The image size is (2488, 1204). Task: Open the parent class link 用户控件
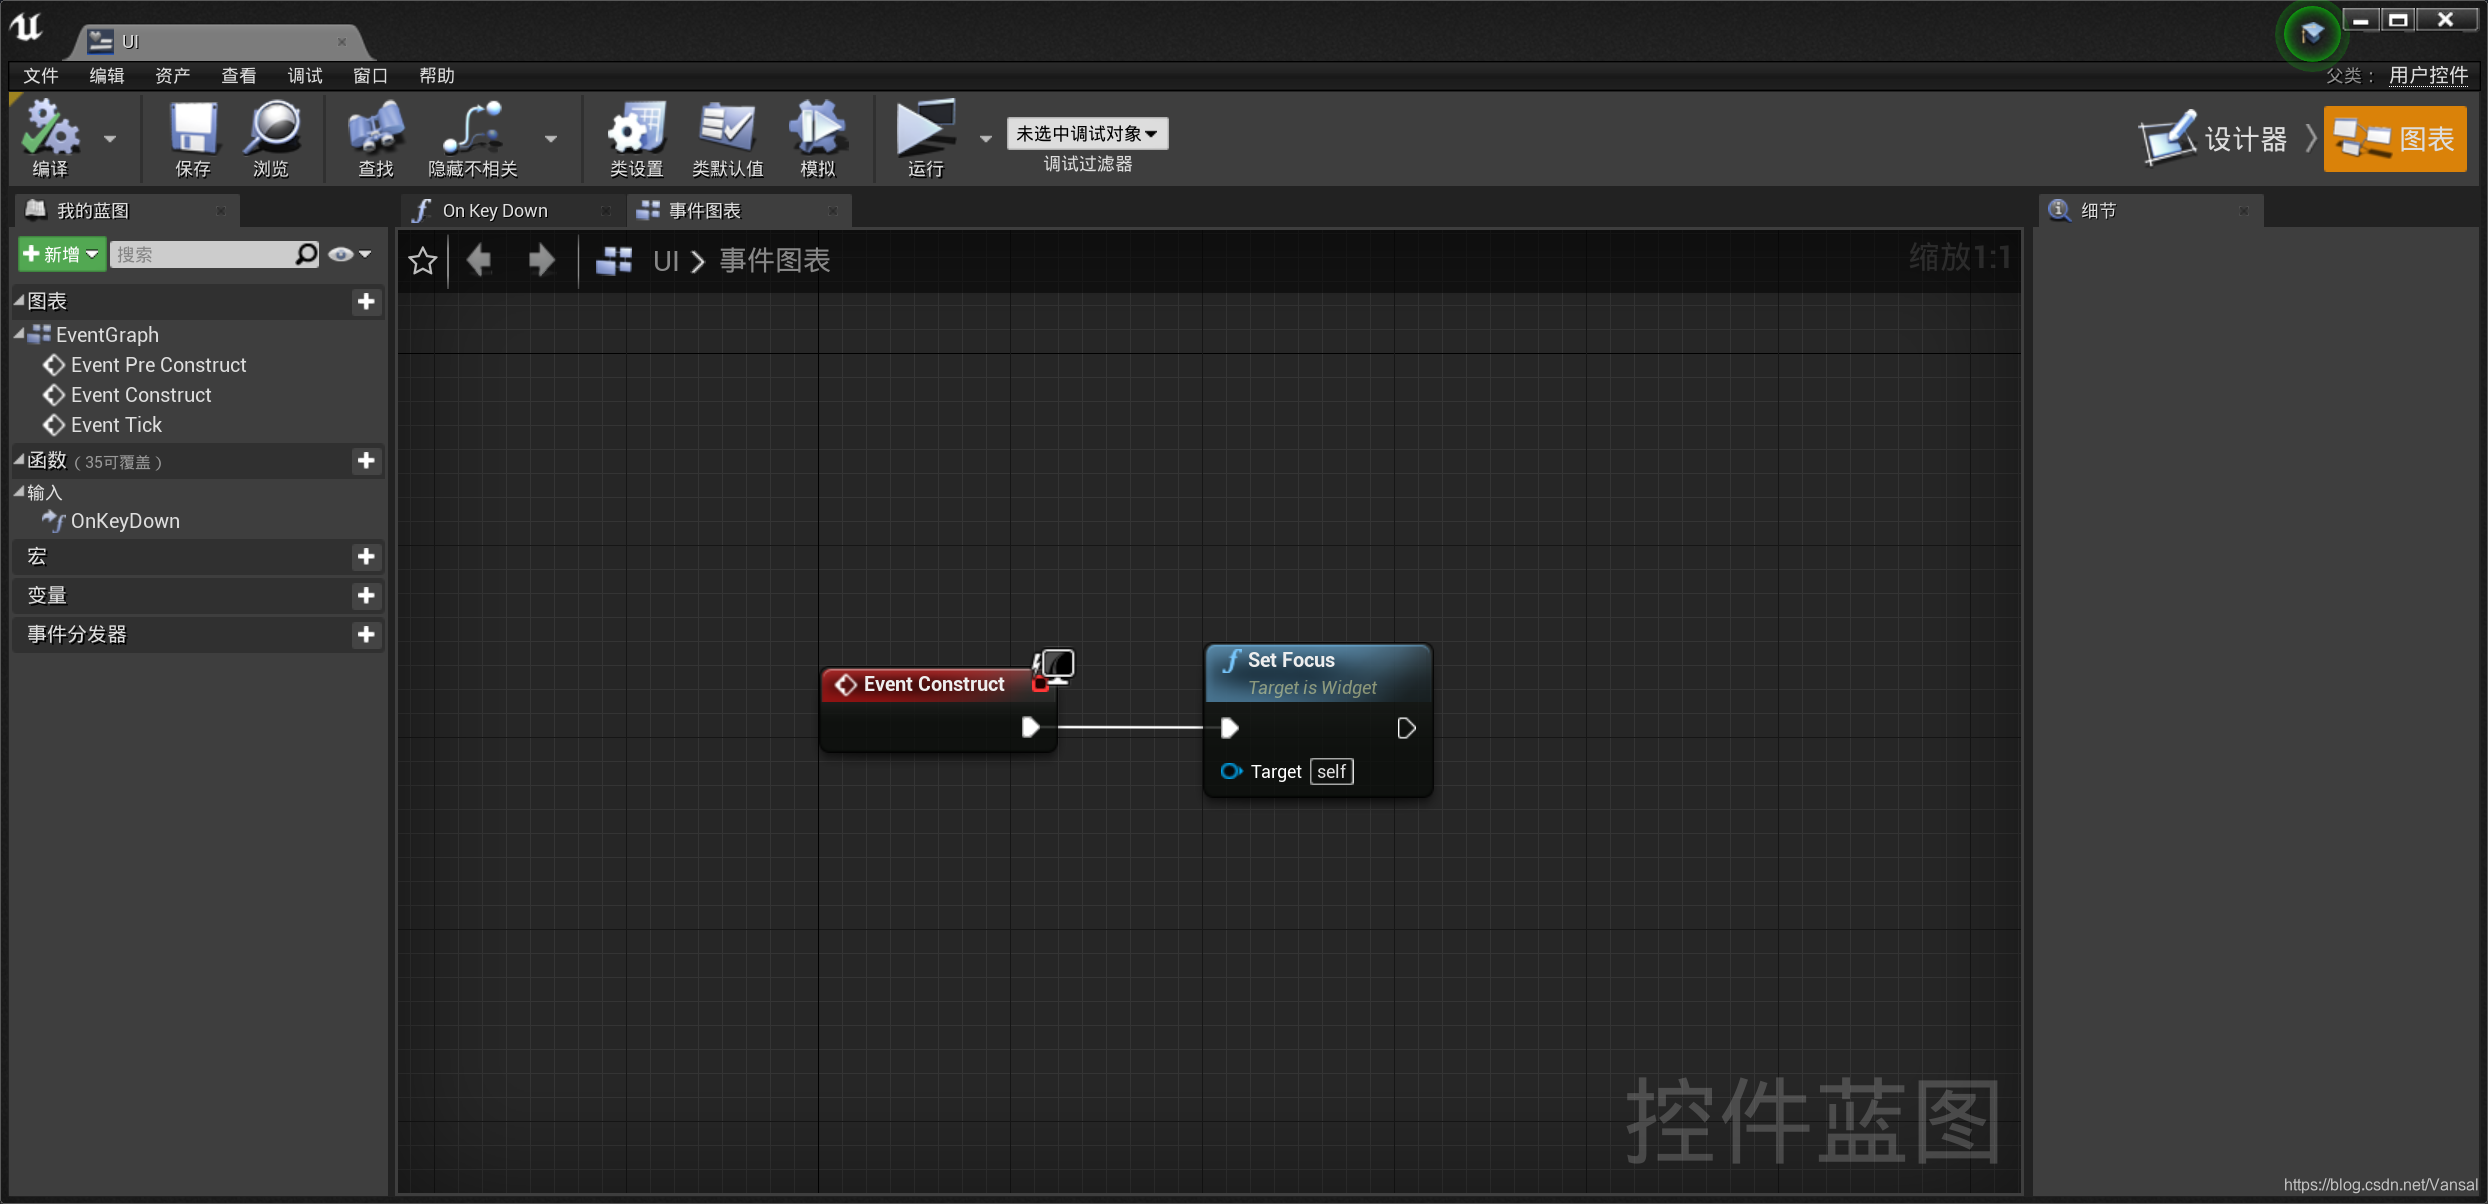[x=2428, y=76]
